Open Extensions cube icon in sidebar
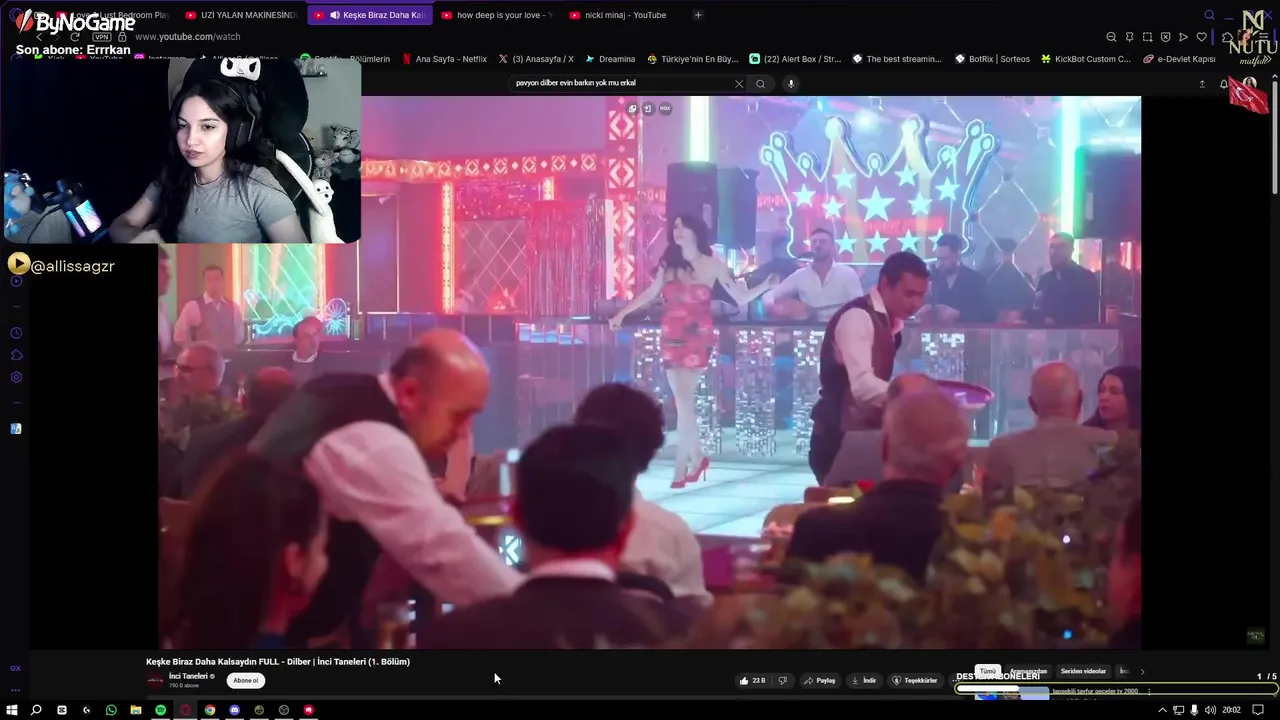Screen dimensions: 1280x720 point(16,355)
